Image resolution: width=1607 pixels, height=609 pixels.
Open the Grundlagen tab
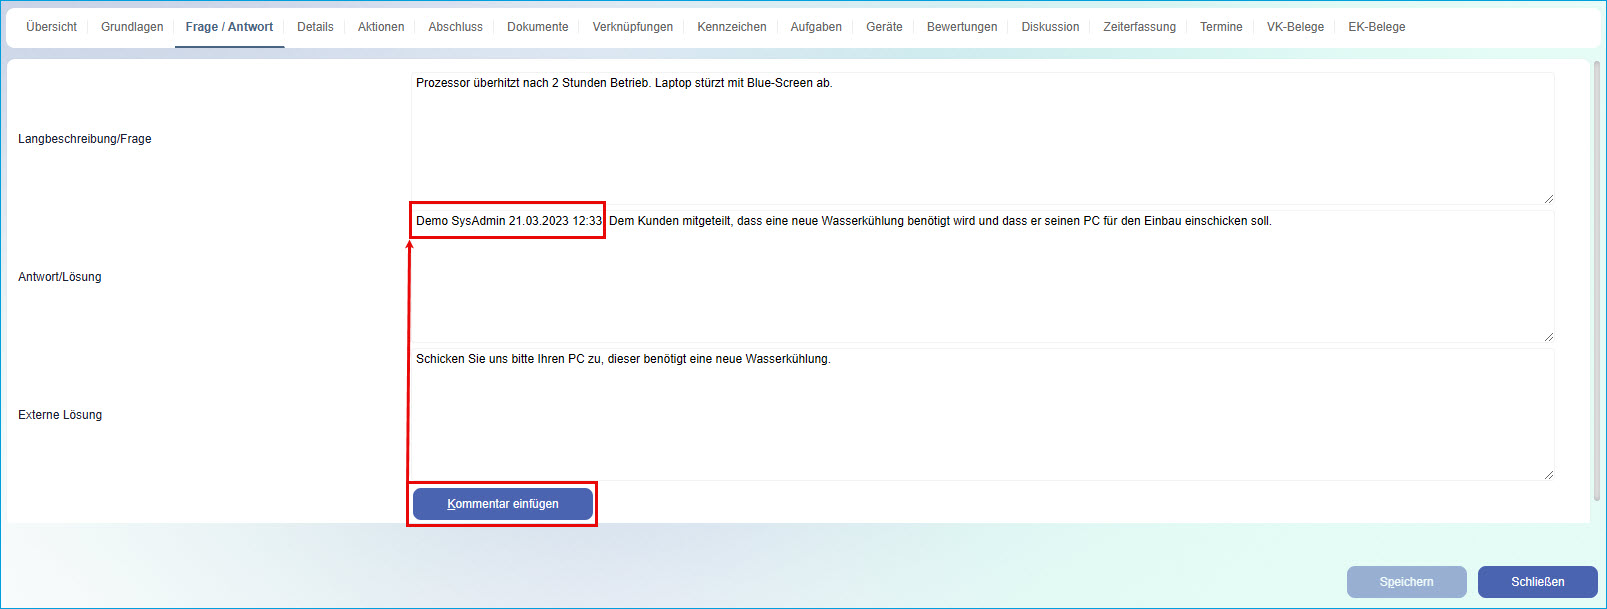tap(132, 27)
